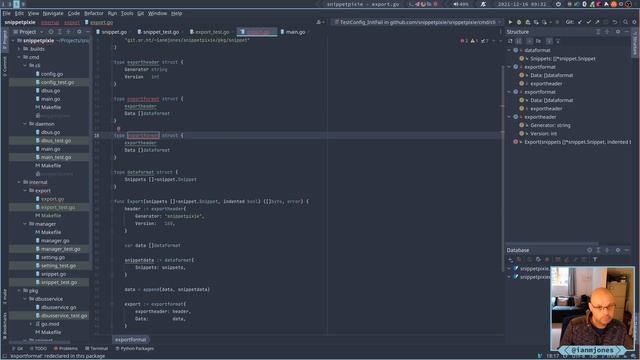
Task: Run configuration with coverage
Action: 527,22
